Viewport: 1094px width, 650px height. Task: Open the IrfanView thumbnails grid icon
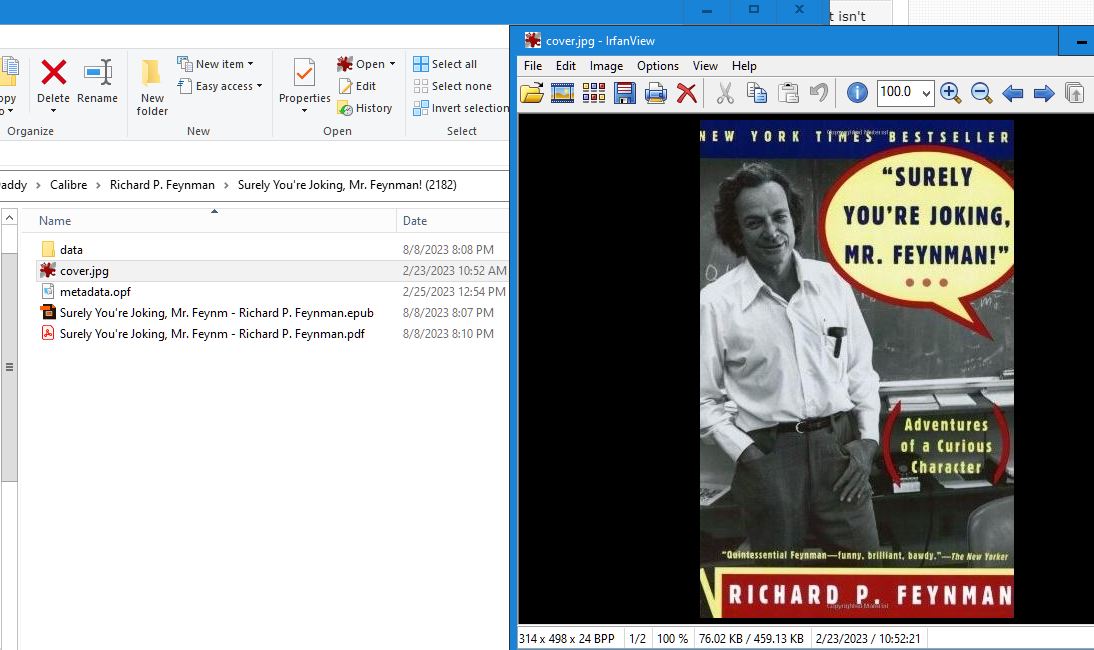point(594,93)
